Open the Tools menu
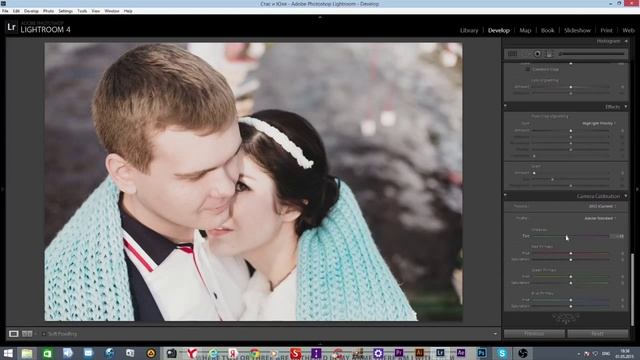This screenshot has width=640, height=360. click(x=82, y=11)
